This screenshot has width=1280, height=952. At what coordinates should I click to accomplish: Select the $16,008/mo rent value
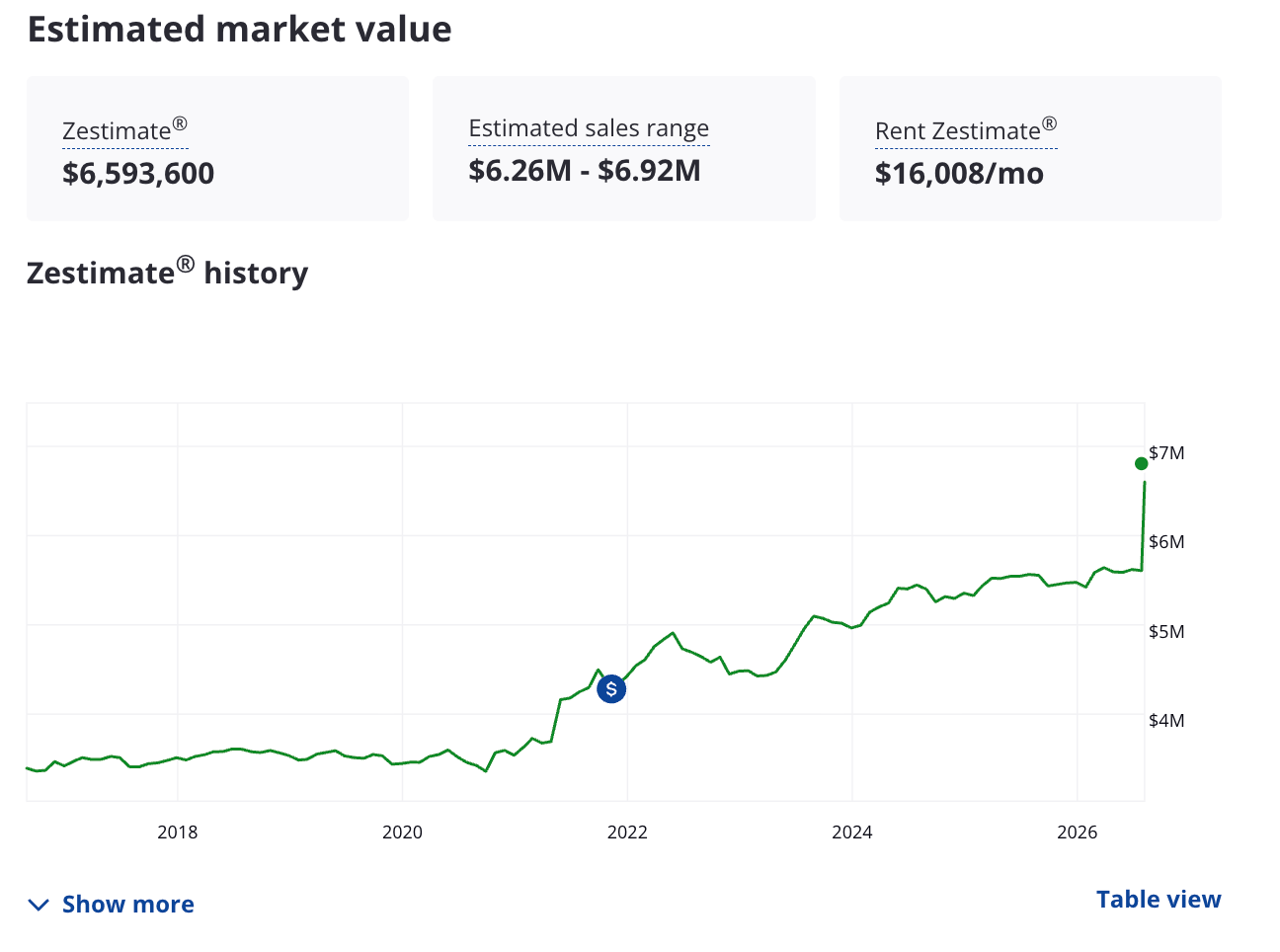959,174
